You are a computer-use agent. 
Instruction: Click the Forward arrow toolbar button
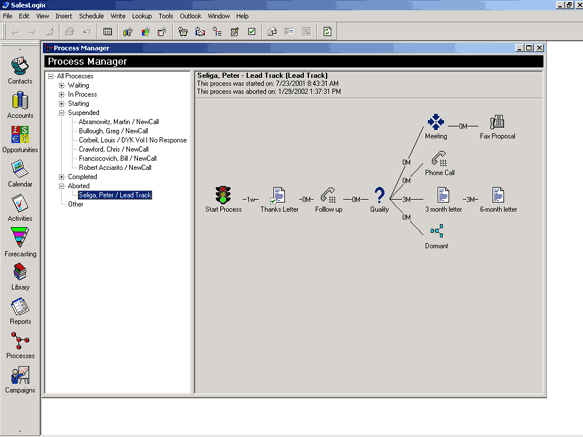pos(32,32)
